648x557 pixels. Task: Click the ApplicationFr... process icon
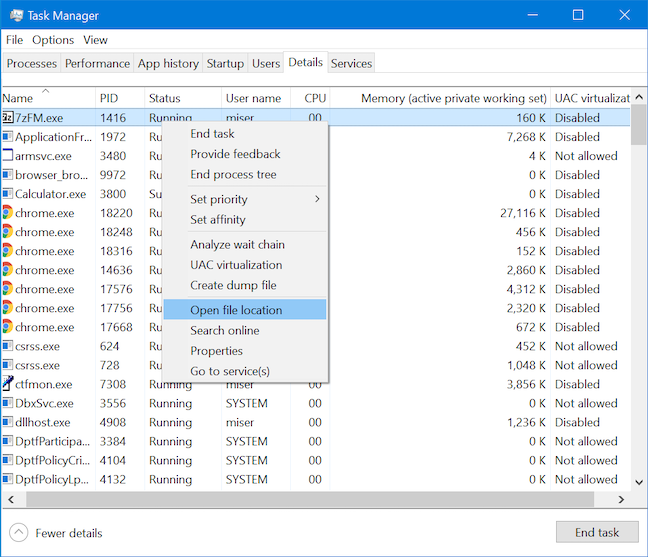[8, 136]
